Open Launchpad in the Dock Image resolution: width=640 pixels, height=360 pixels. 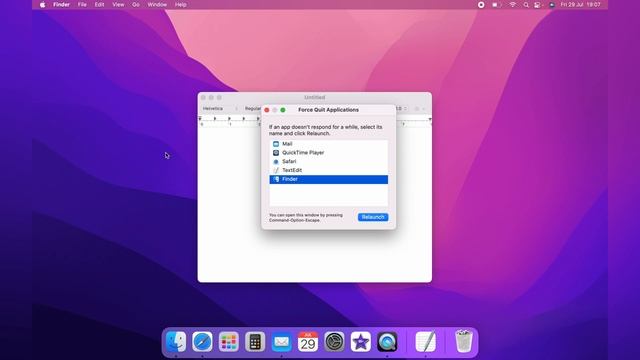[229, 342]
